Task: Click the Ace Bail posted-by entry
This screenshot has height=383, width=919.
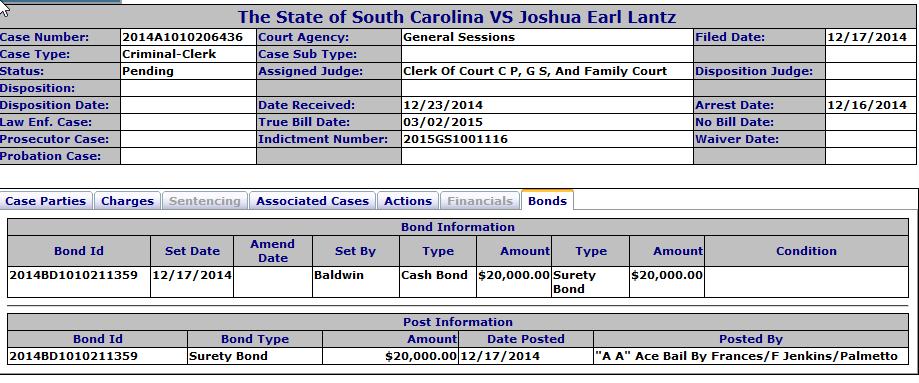Action: [x=746, y=356]
